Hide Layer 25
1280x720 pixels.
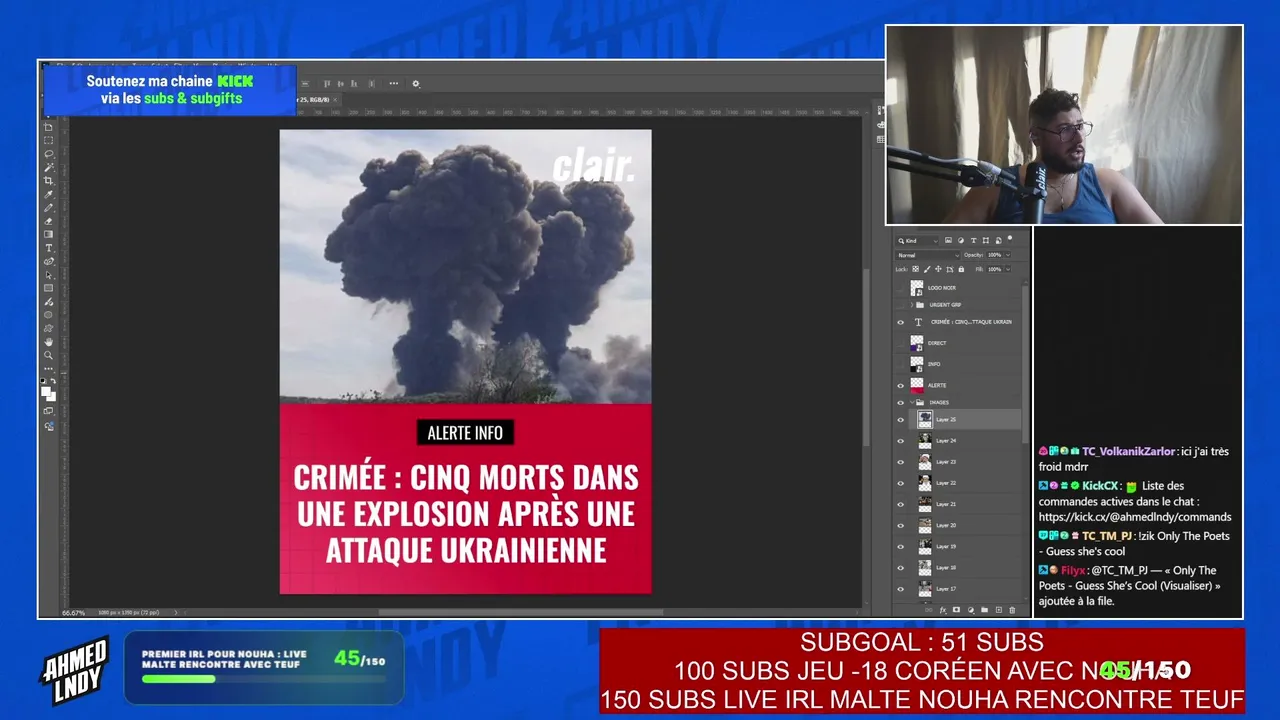900,420
